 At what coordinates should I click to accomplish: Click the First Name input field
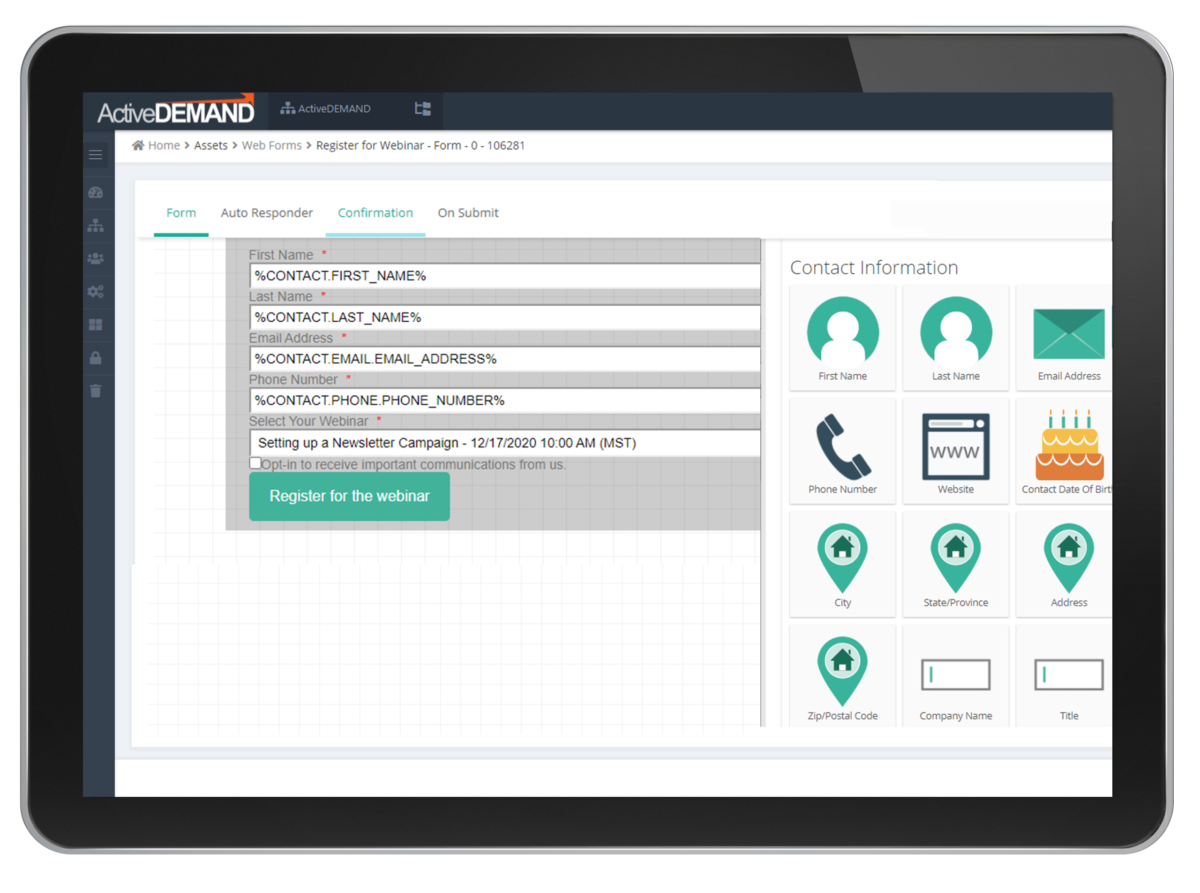coord(505,276)
